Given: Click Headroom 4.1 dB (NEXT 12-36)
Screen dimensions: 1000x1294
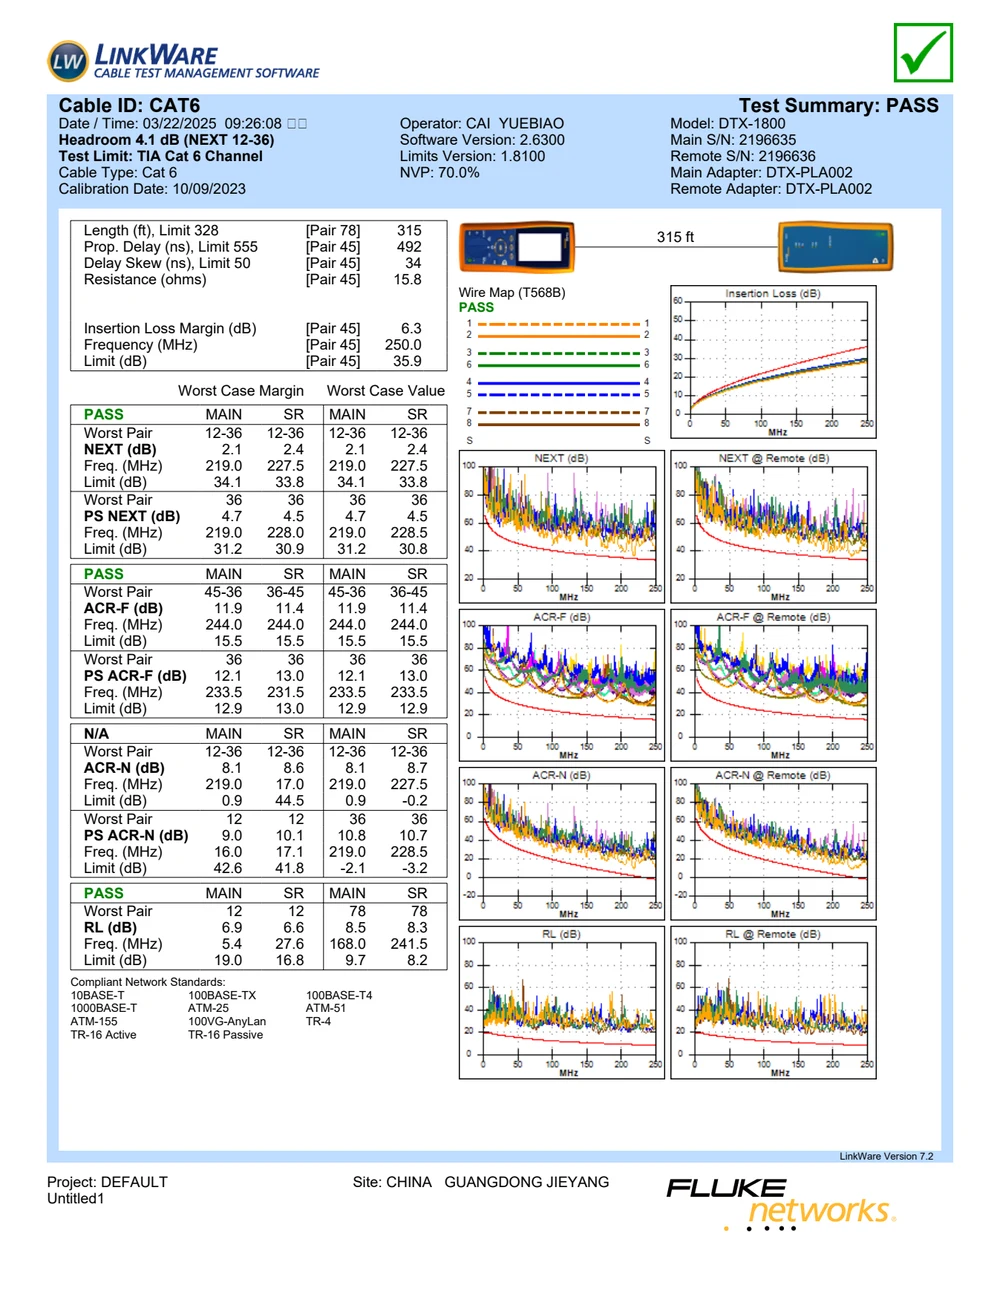Looking at the screenshot, I should point(166,140).
